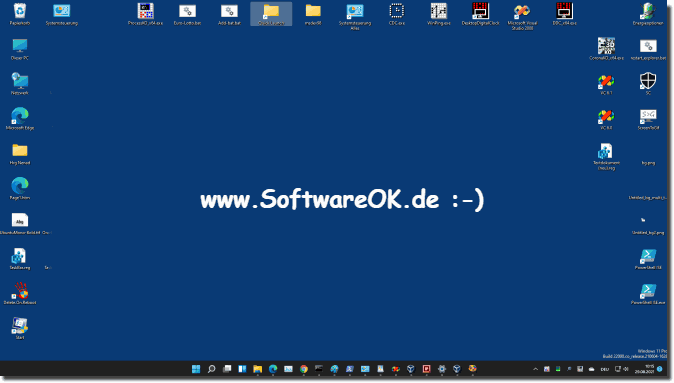
Task: Expand hidden system tray icons chevron
Action: 536,369
